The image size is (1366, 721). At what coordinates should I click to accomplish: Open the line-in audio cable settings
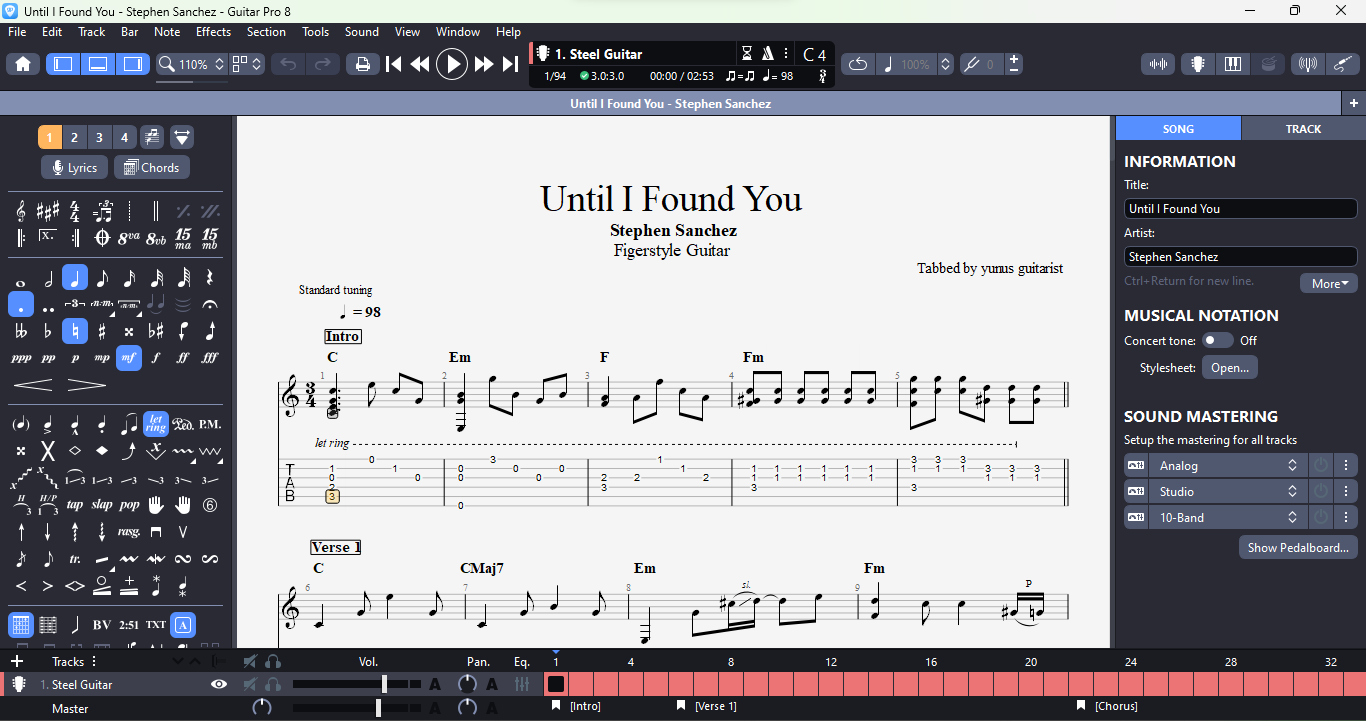point(1344,64)
